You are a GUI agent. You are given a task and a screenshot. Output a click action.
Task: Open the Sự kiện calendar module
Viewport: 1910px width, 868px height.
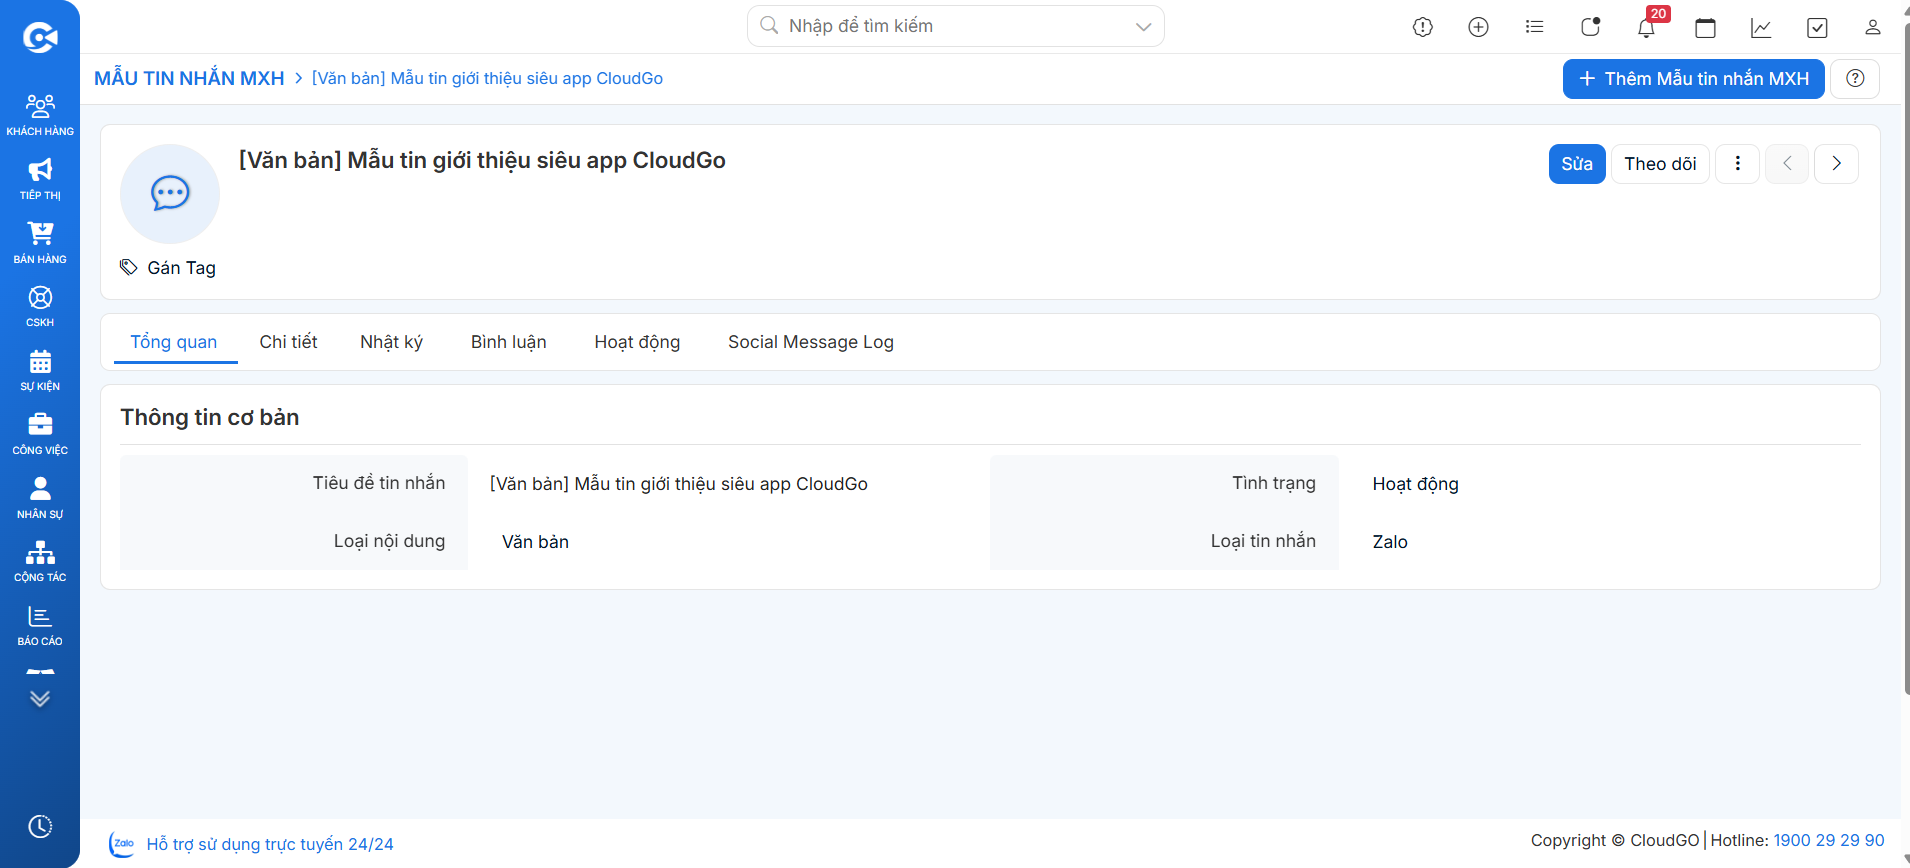[40, 370]
